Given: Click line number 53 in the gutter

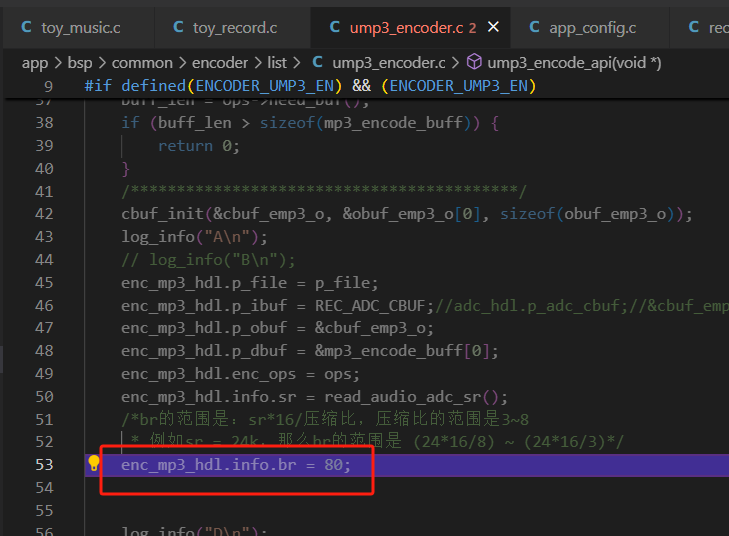Looking at the screenshot, I should [44, 464].
